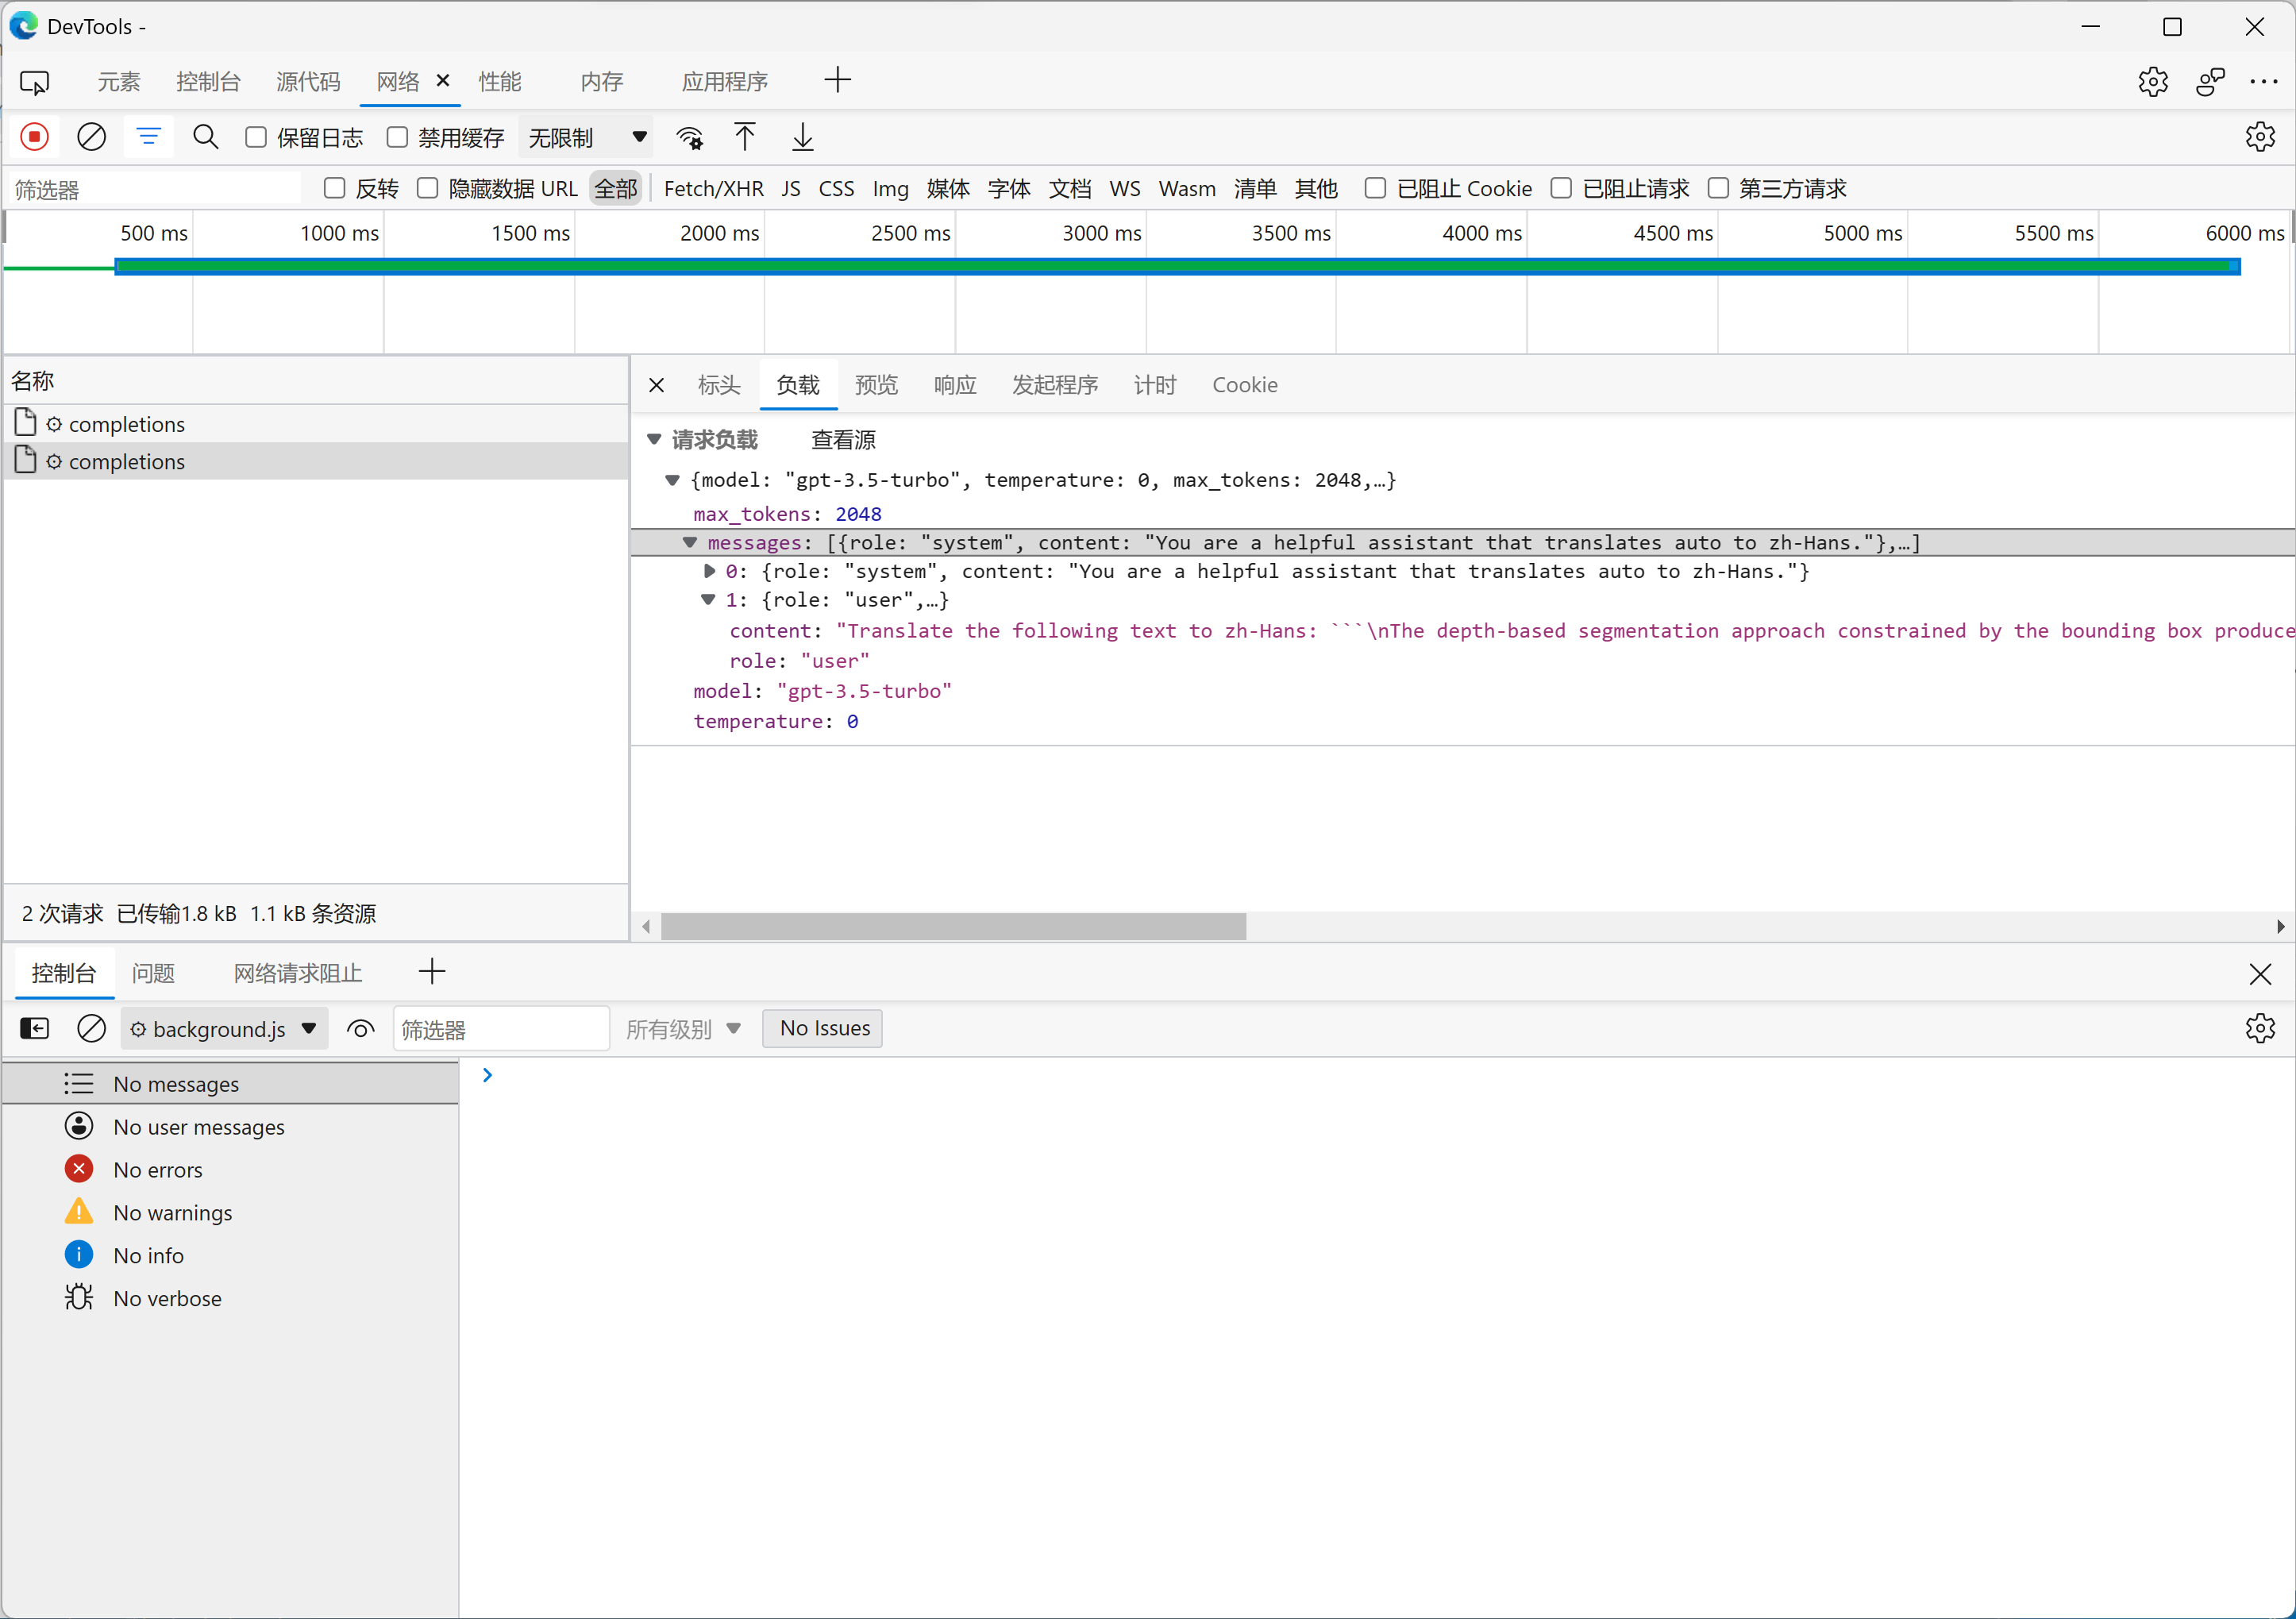Open the background.js context dropdown
2296x1619 pixels.
(224, 1029)
